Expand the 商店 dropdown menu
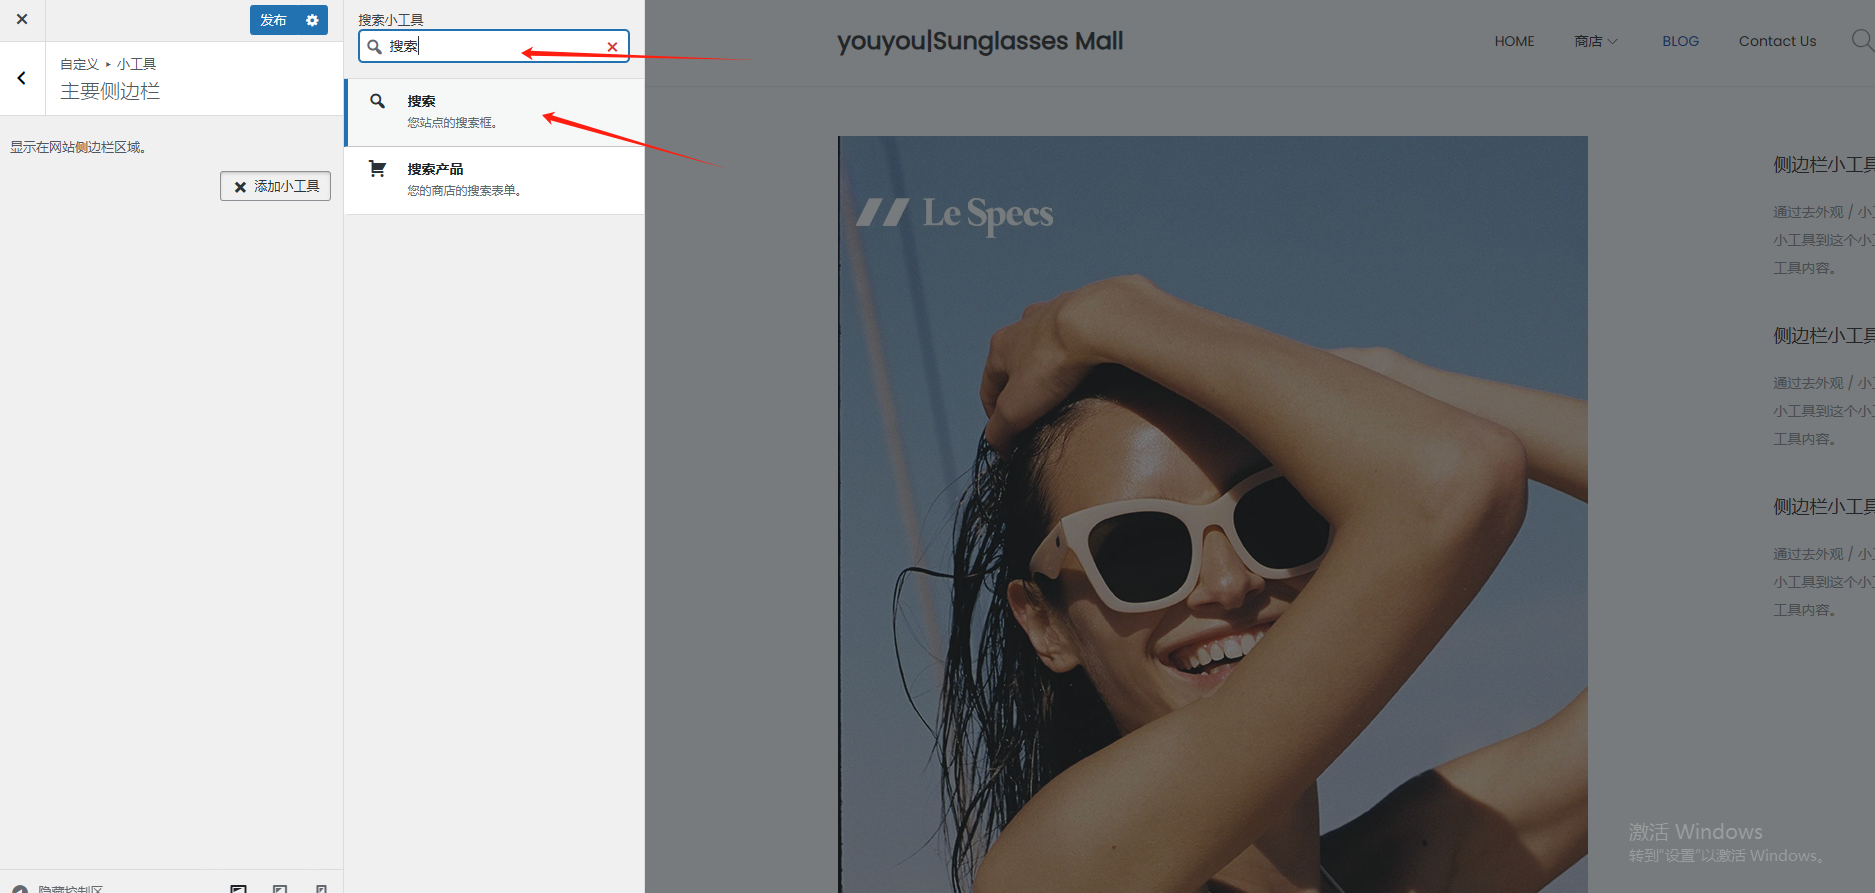Screen dimensions: 1875x893 1595,41
